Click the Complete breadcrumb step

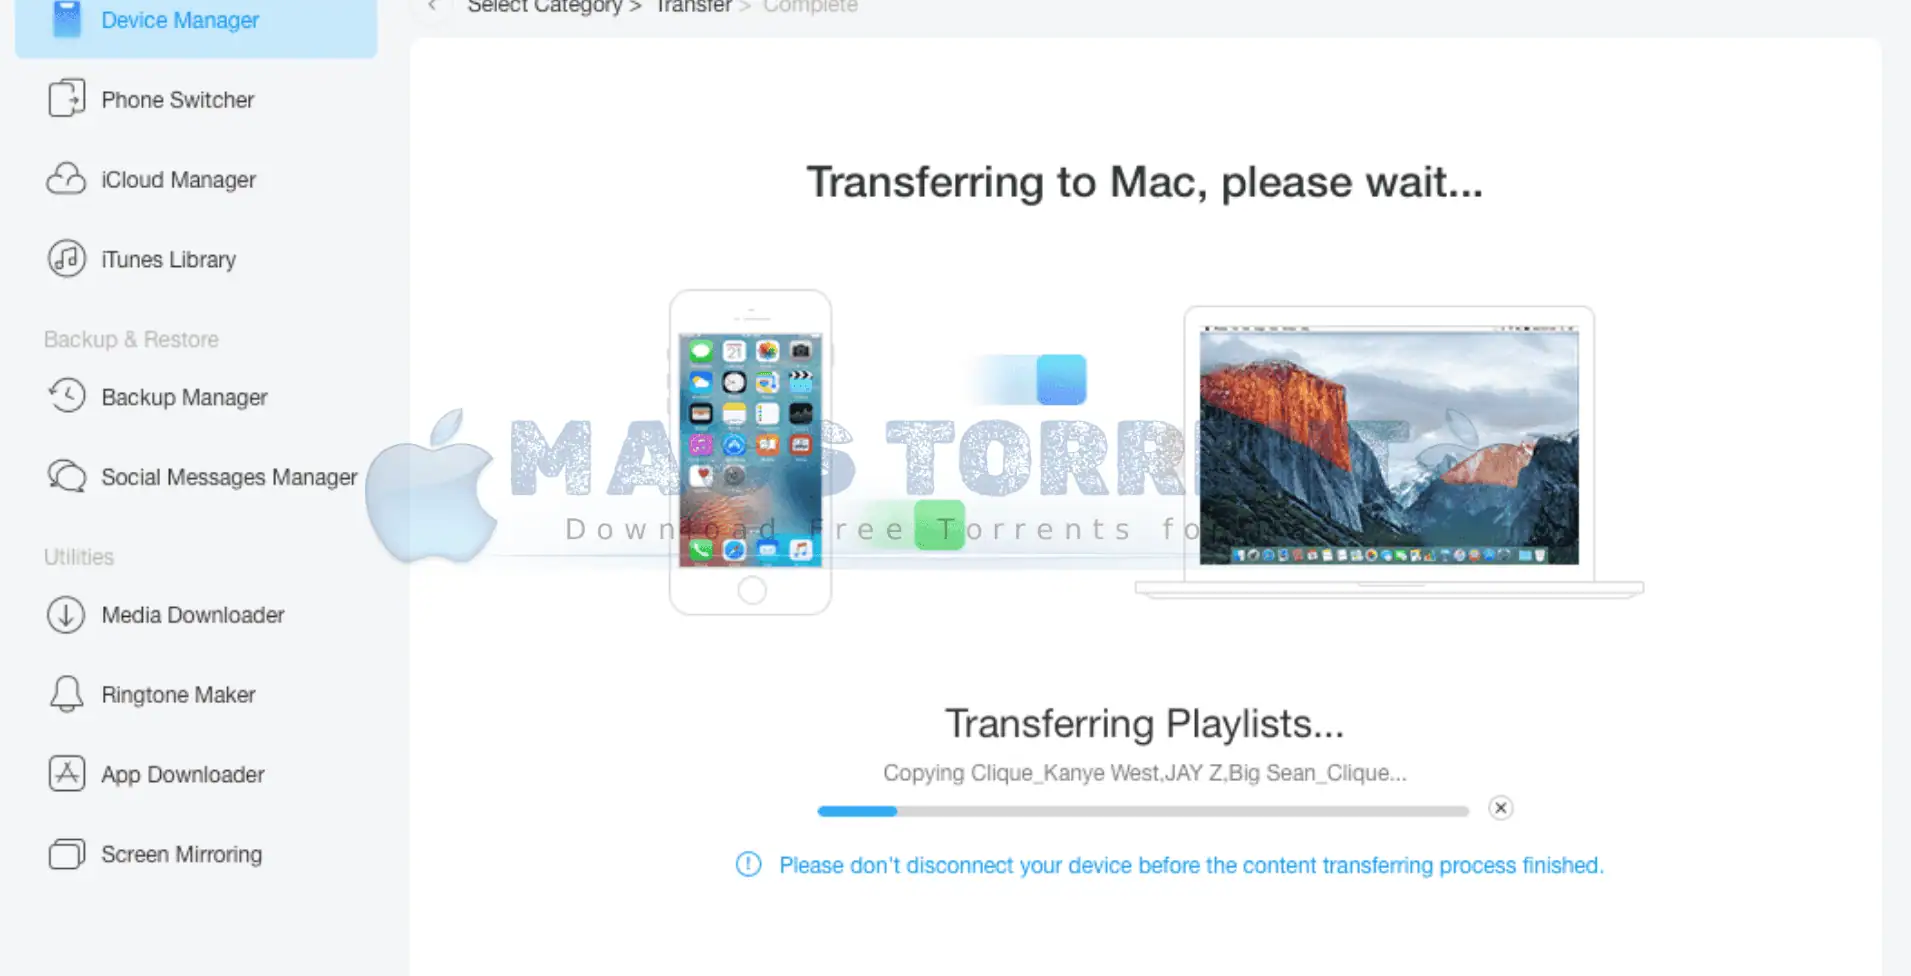tap(810, 6)
